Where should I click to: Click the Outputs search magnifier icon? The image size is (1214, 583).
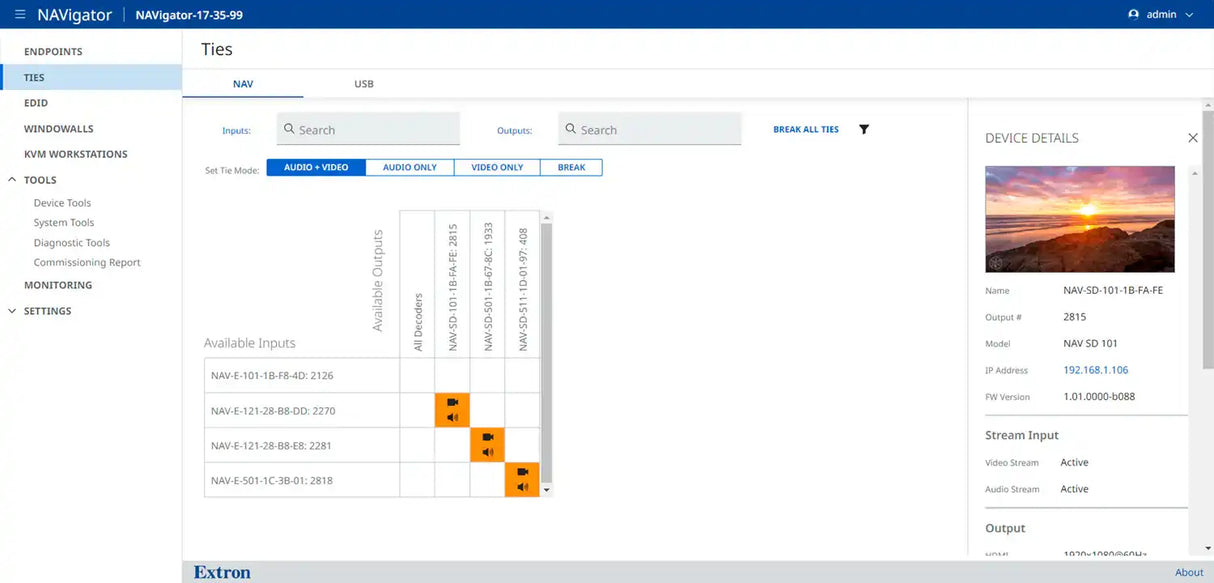click(x=571, y=129)
